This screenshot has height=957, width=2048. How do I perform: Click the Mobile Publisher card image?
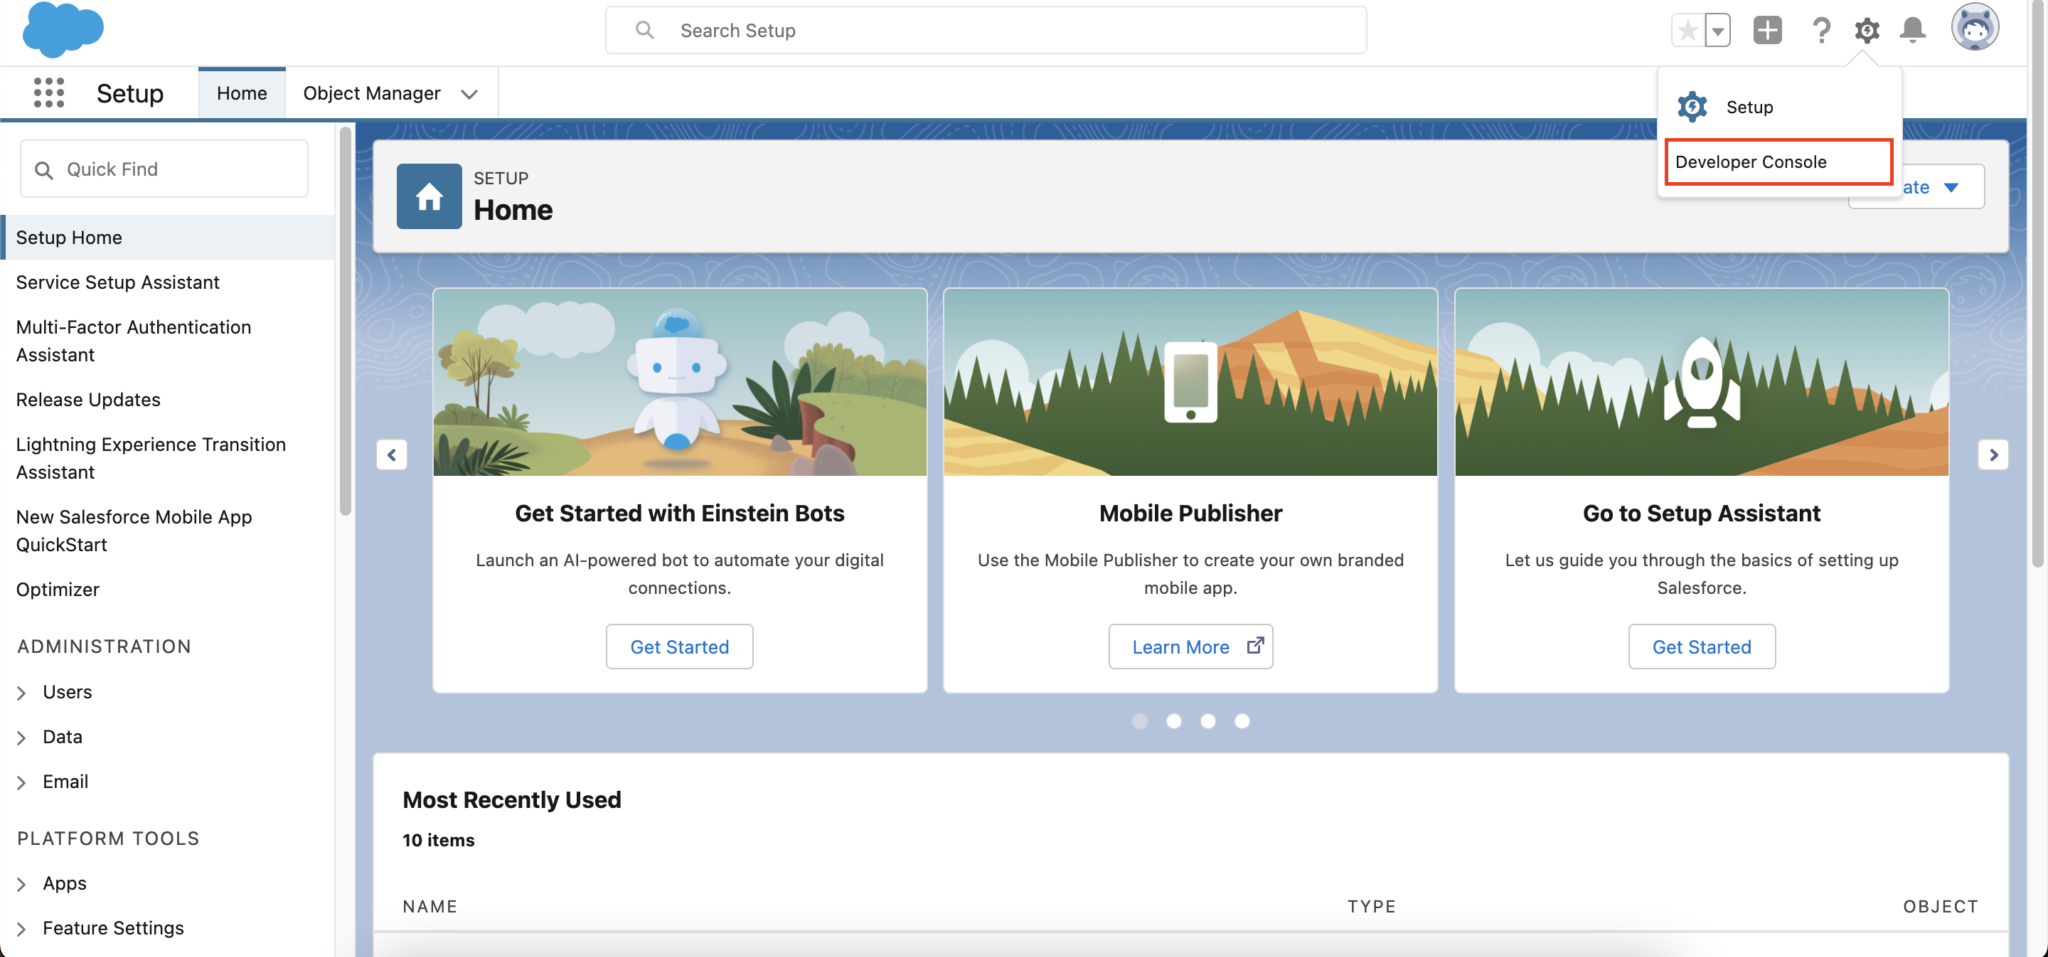(x=1190, y=383)
